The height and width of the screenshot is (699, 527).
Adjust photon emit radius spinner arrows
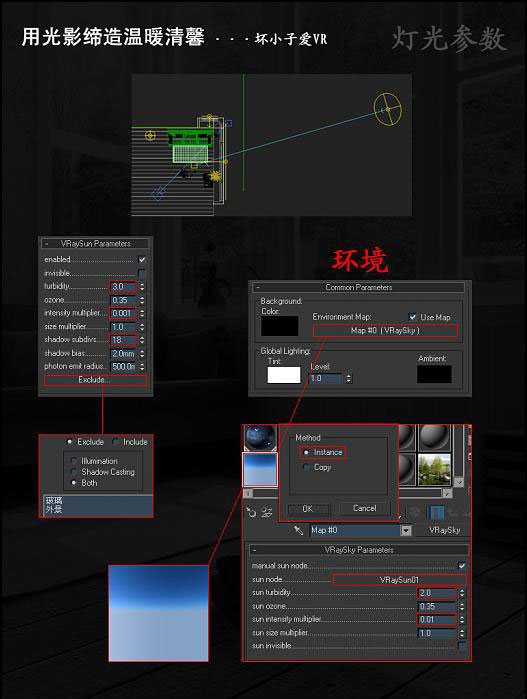tap(142, 366)
